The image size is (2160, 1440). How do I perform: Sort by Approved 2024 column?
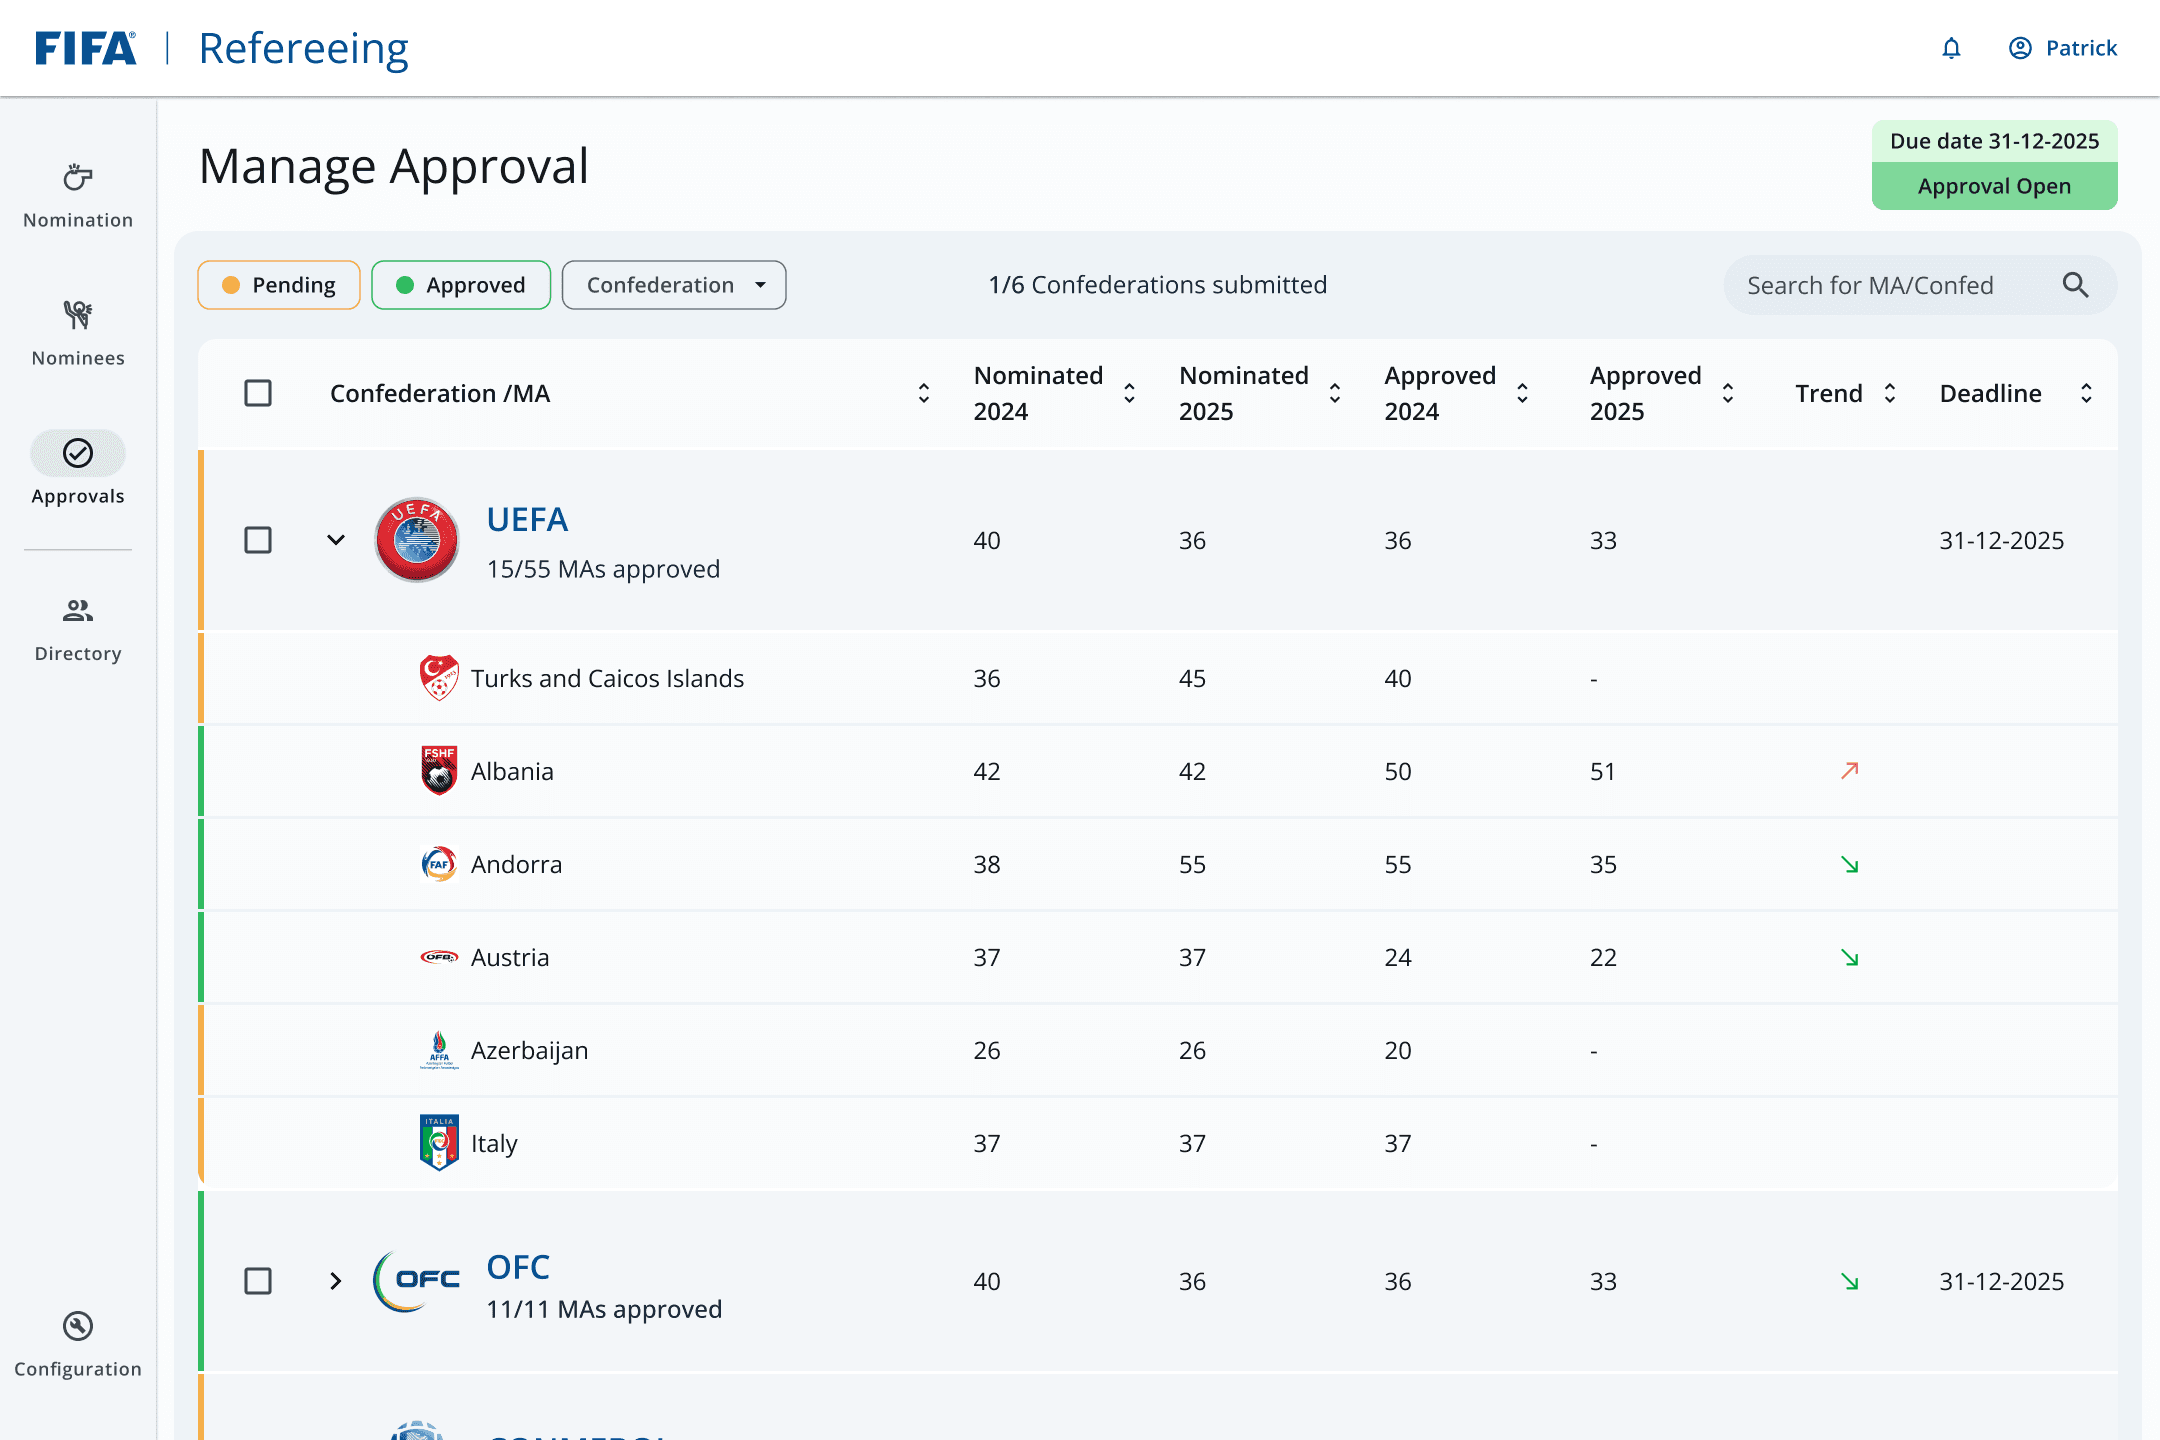click(x=1522, y=393)
